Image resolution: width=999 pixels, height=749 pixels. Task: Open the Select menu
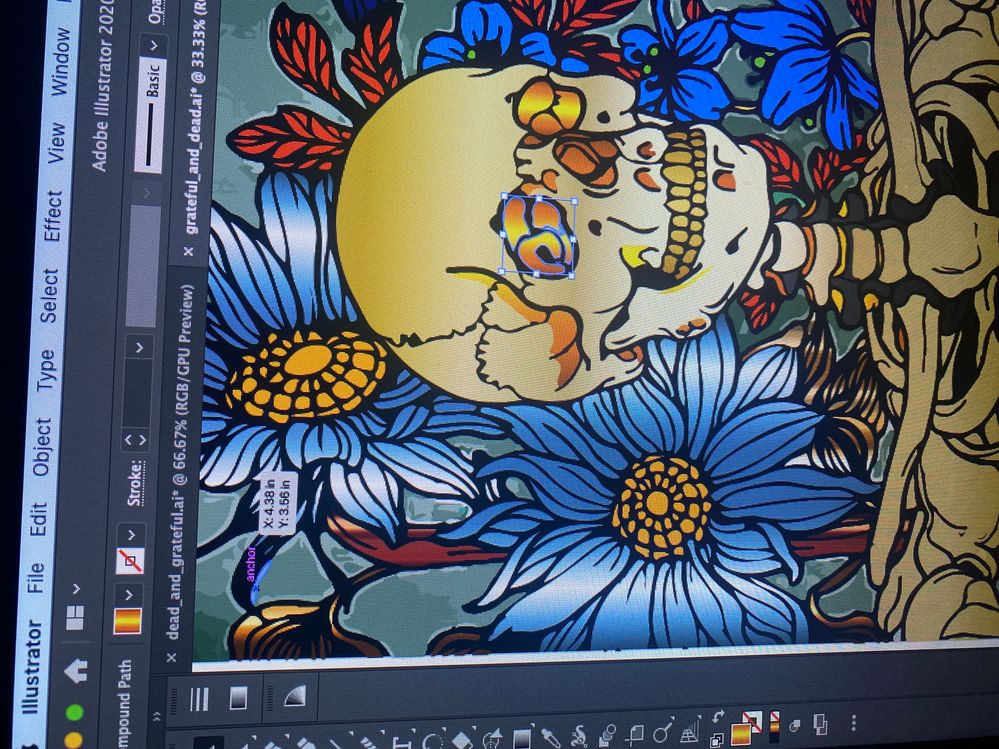(49, 295)
